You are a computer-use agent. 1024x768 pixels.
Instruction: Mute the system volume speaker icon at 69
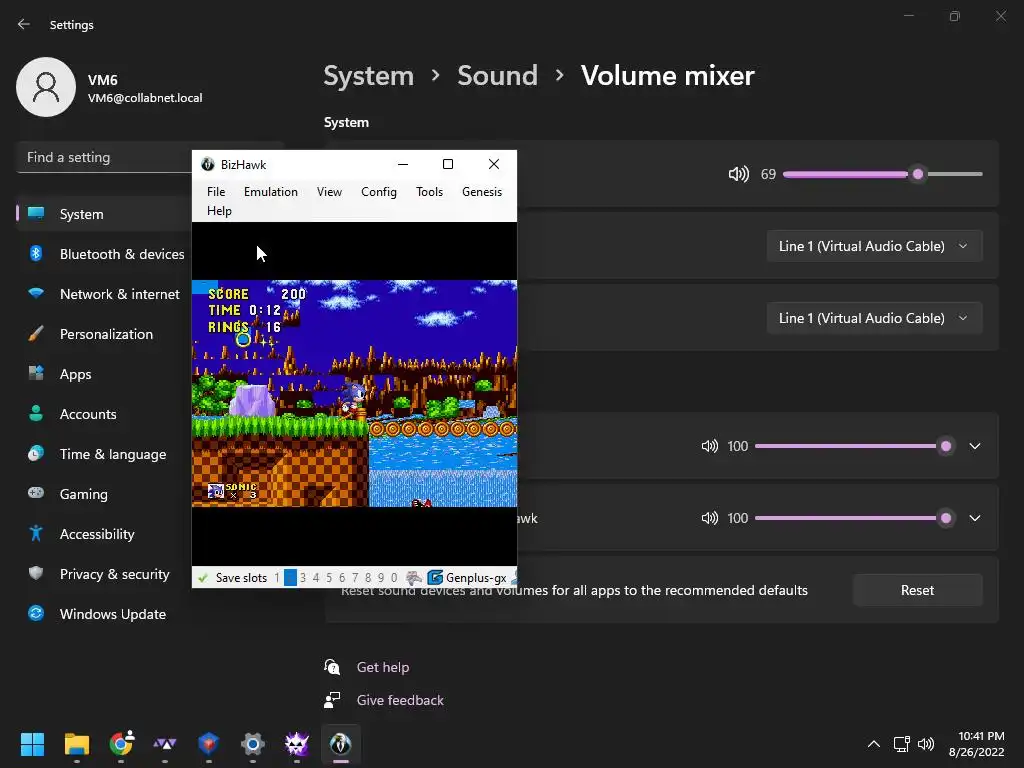(x=739, y=174)
